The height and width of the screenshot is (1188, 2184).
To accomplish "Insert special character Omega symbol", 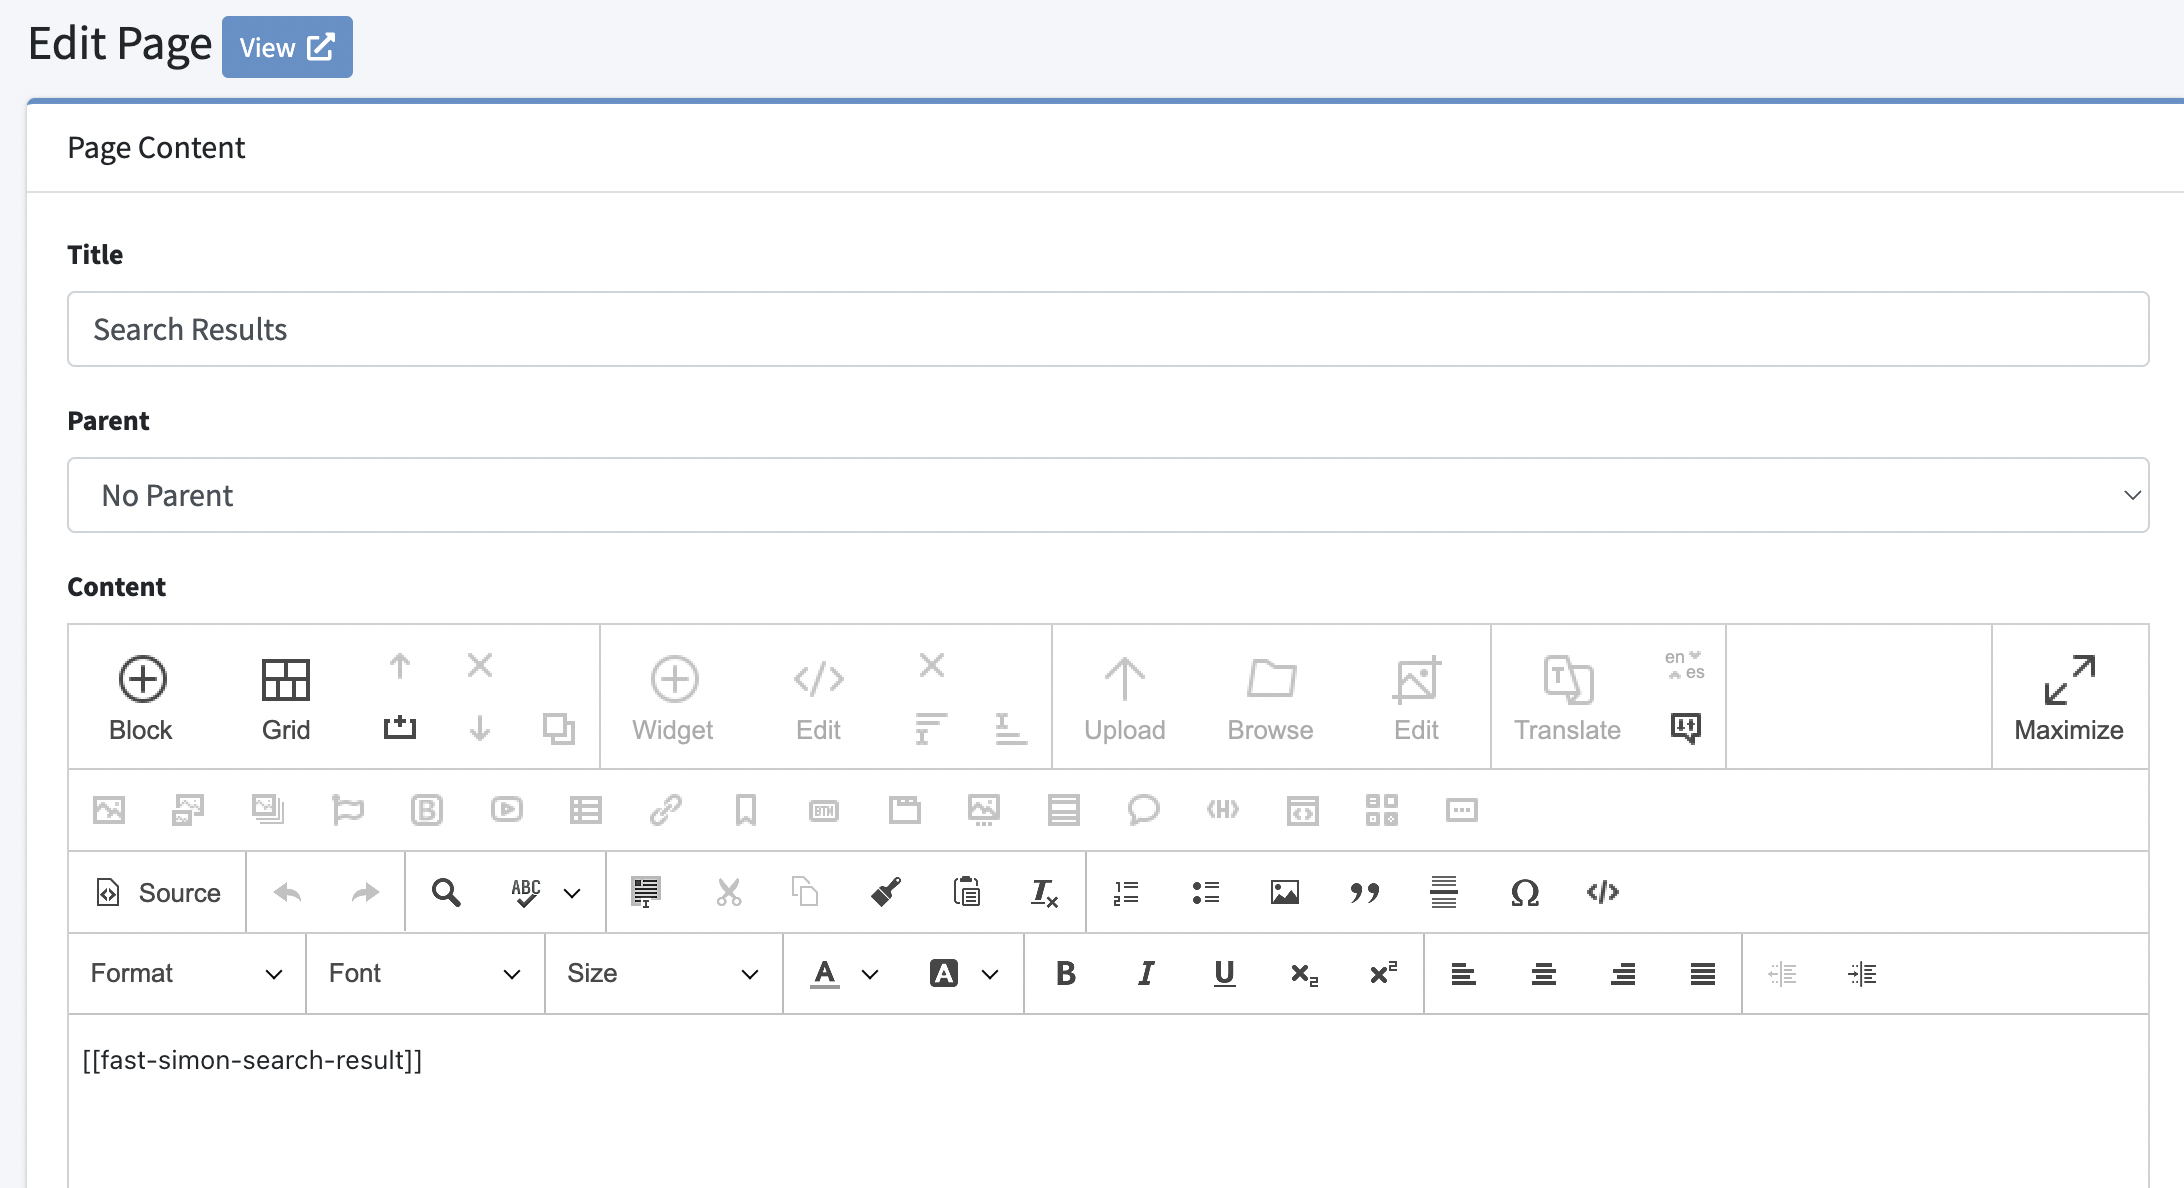I will pyautogui.click(x=1524, y=892).
